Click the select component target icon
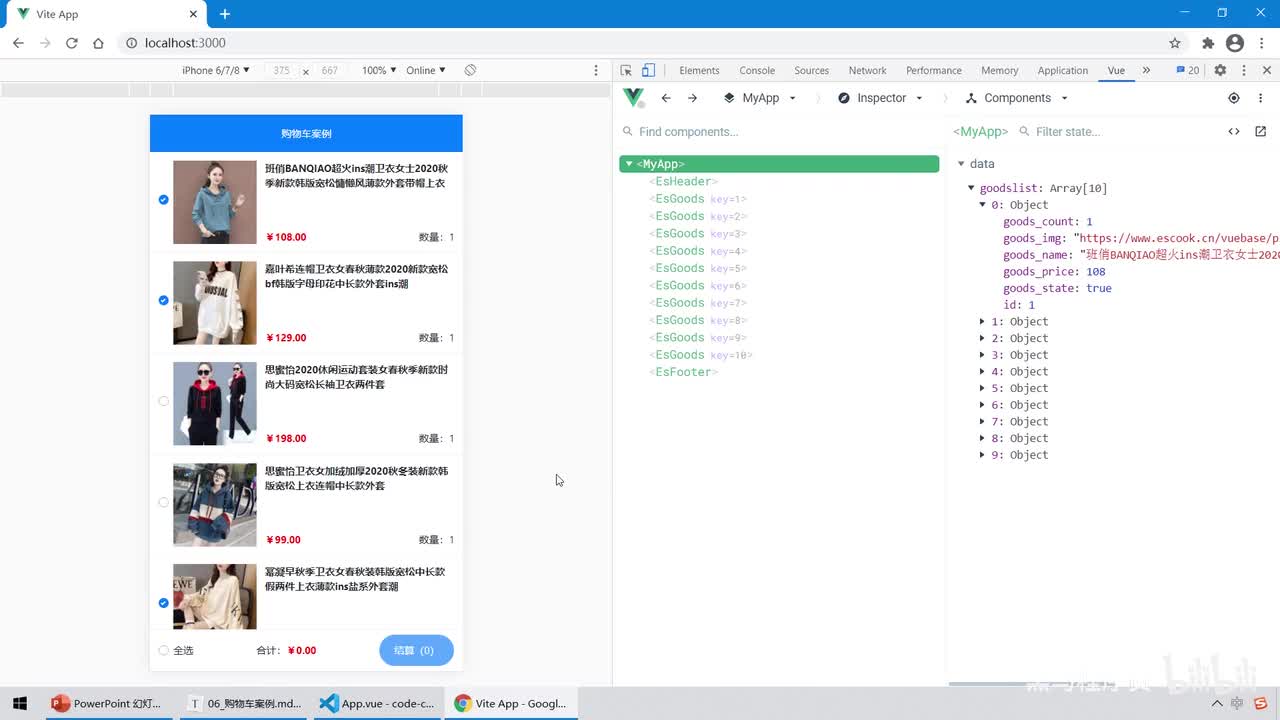Image resolution: width=1280 pixels, height=720 pixels. [x=1234, y=98]
